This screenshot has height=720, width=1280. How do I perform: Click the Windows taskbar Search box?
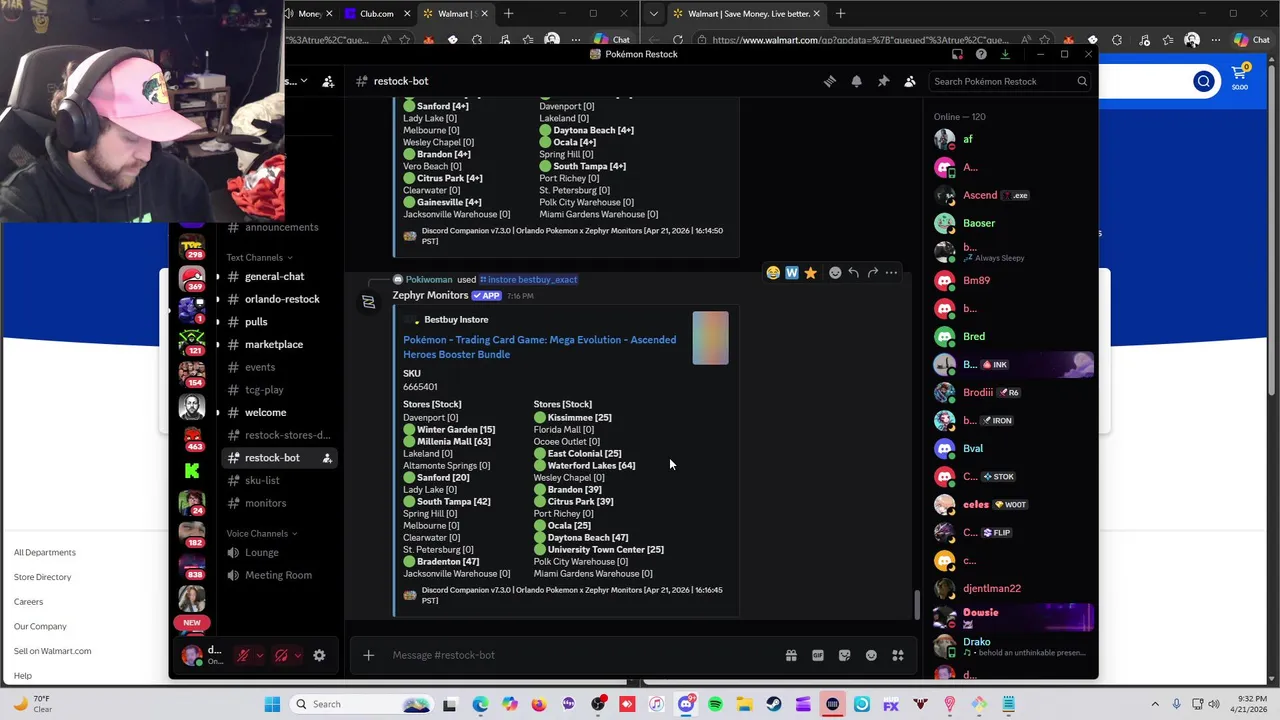pos(362,704)
